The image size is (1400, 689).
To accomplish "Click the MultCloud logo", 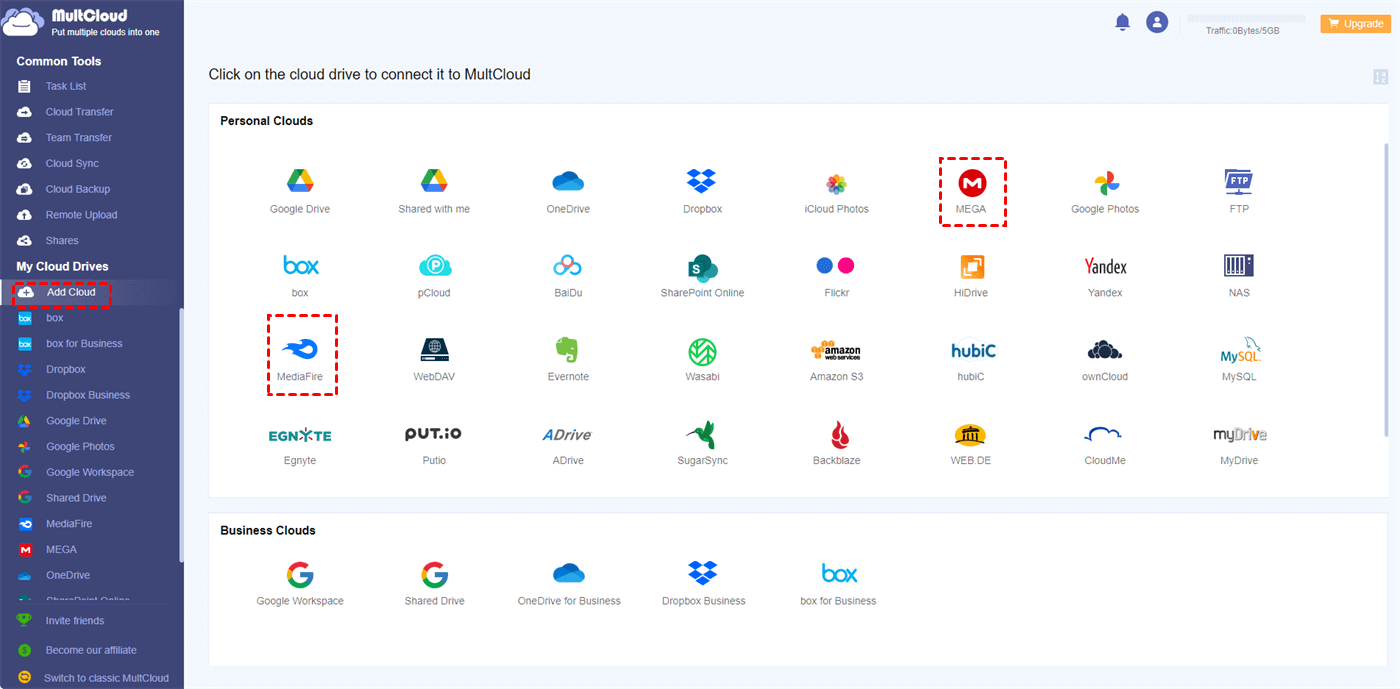I will coord(82,23).
